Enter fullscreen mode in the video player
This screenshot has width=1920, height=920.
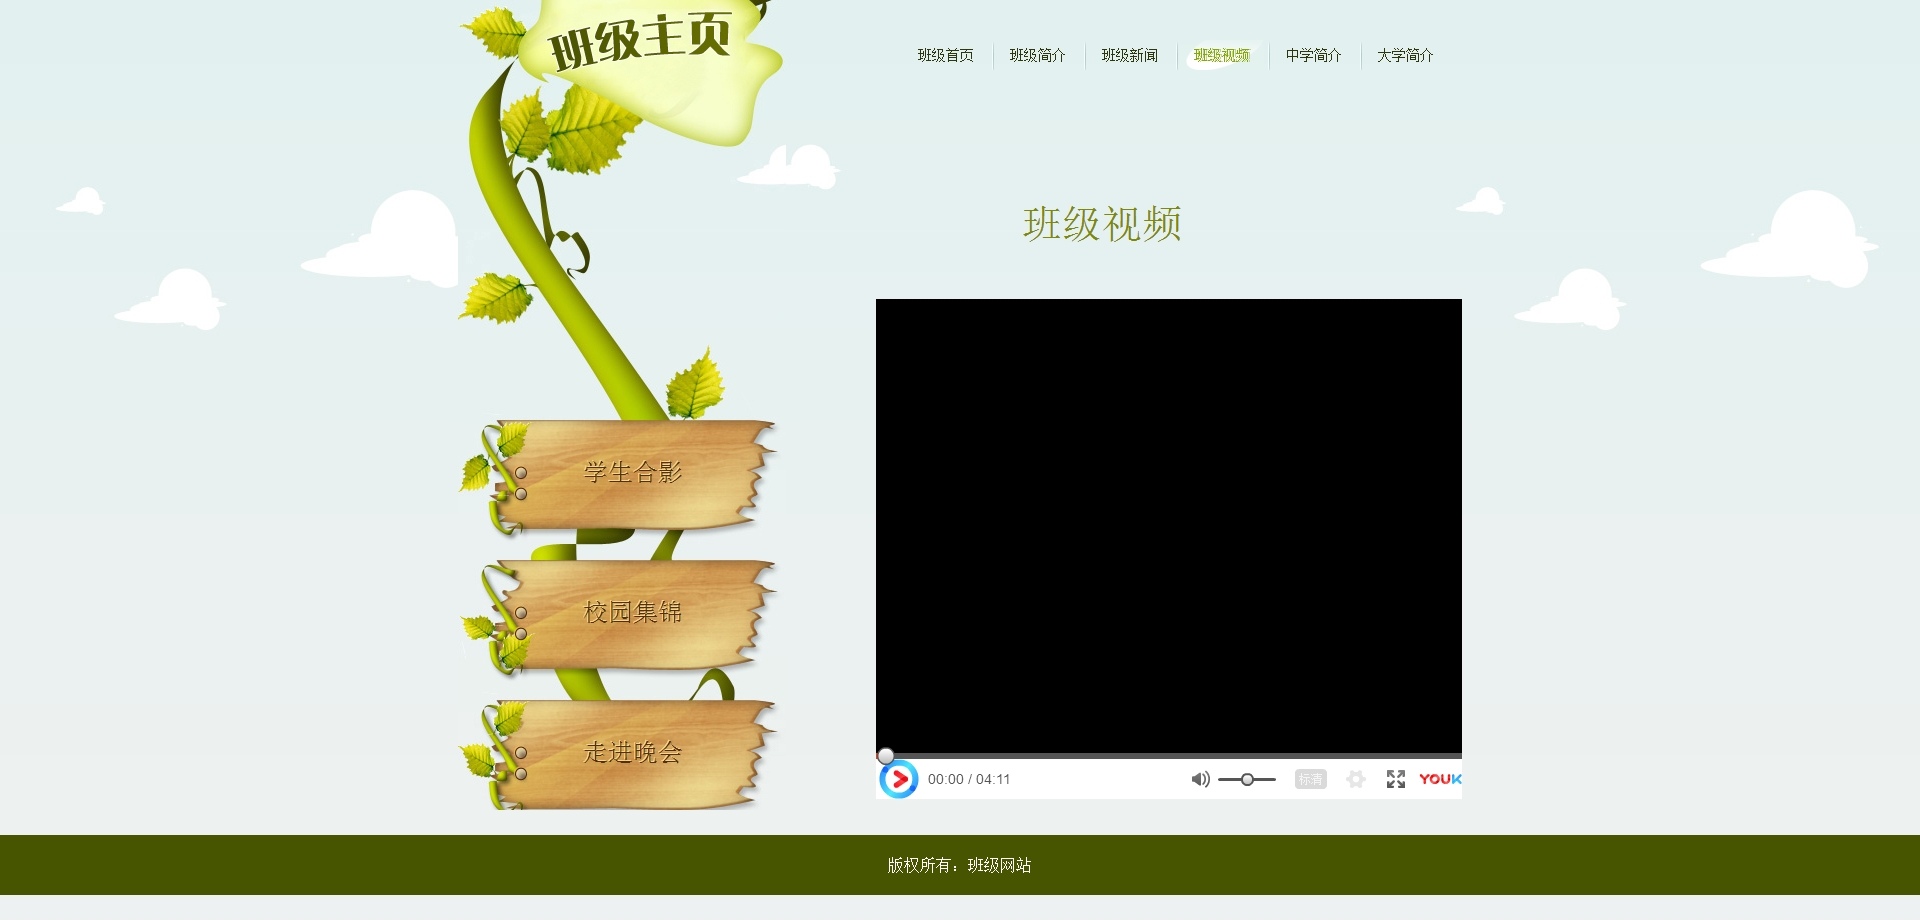[x=1396, y=779]
